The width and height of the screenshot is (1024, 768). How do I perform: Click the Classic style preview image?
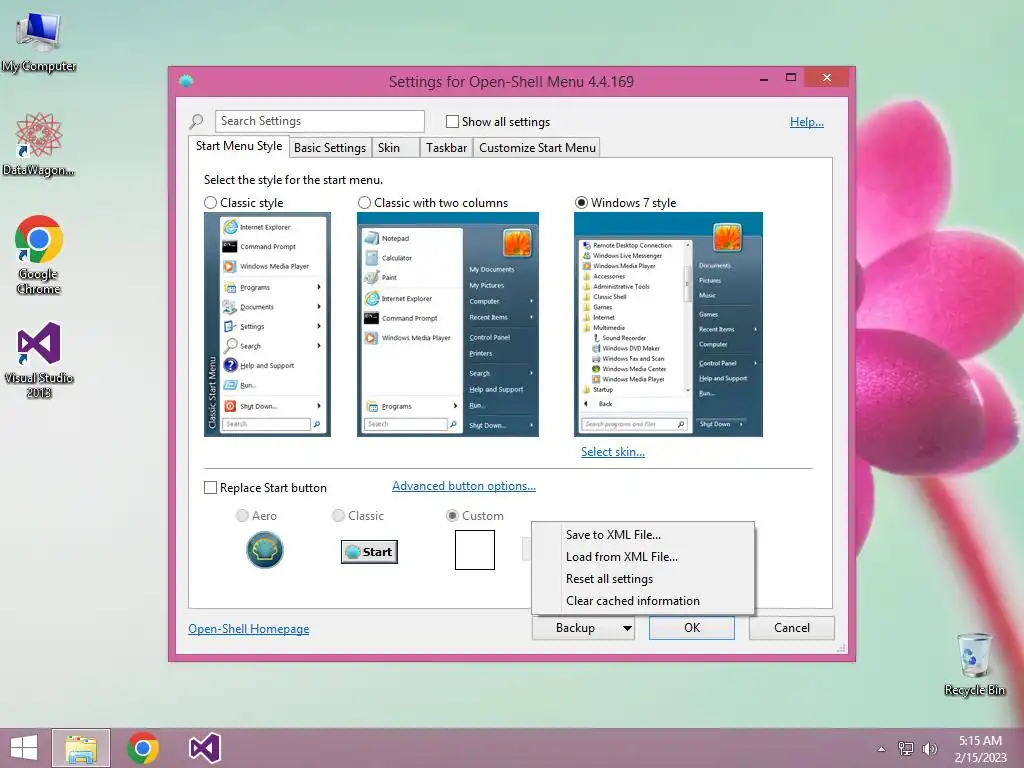tap(267, 325)
